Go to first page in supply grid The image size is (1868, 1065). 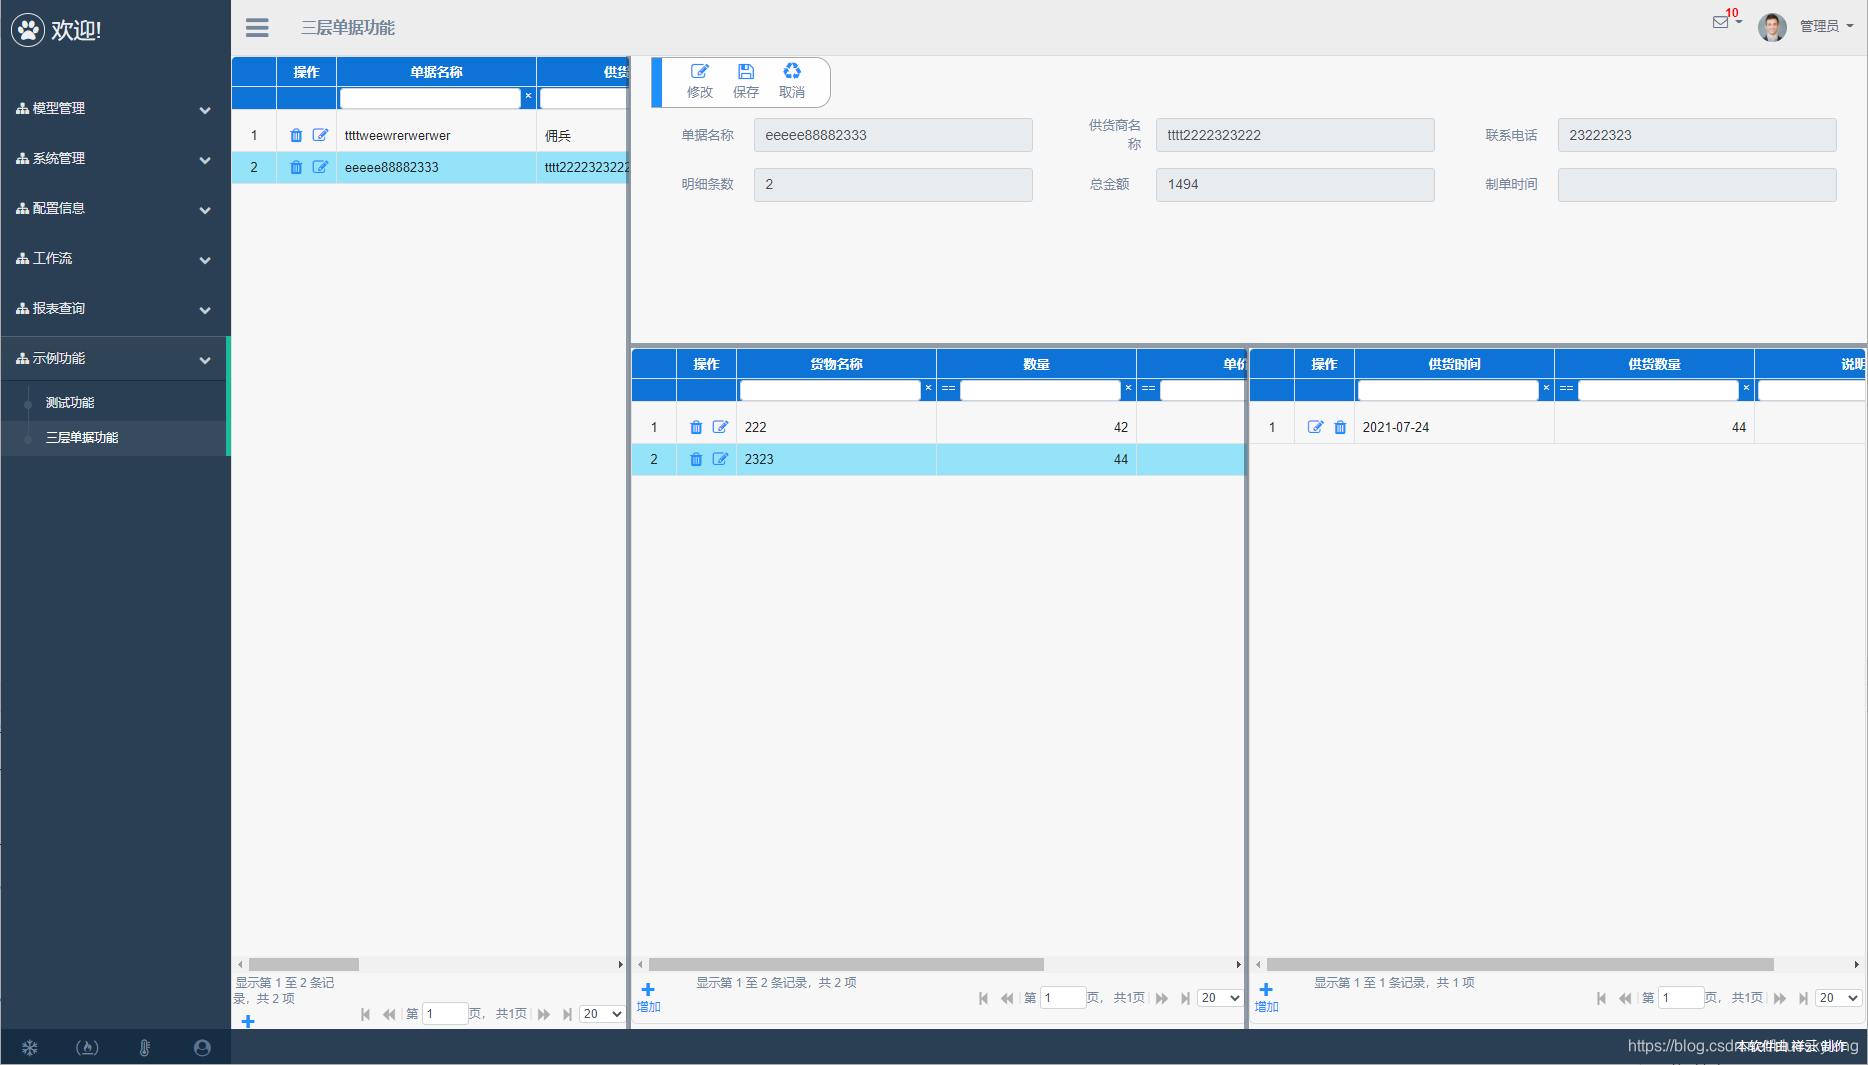coord(1601,998)
